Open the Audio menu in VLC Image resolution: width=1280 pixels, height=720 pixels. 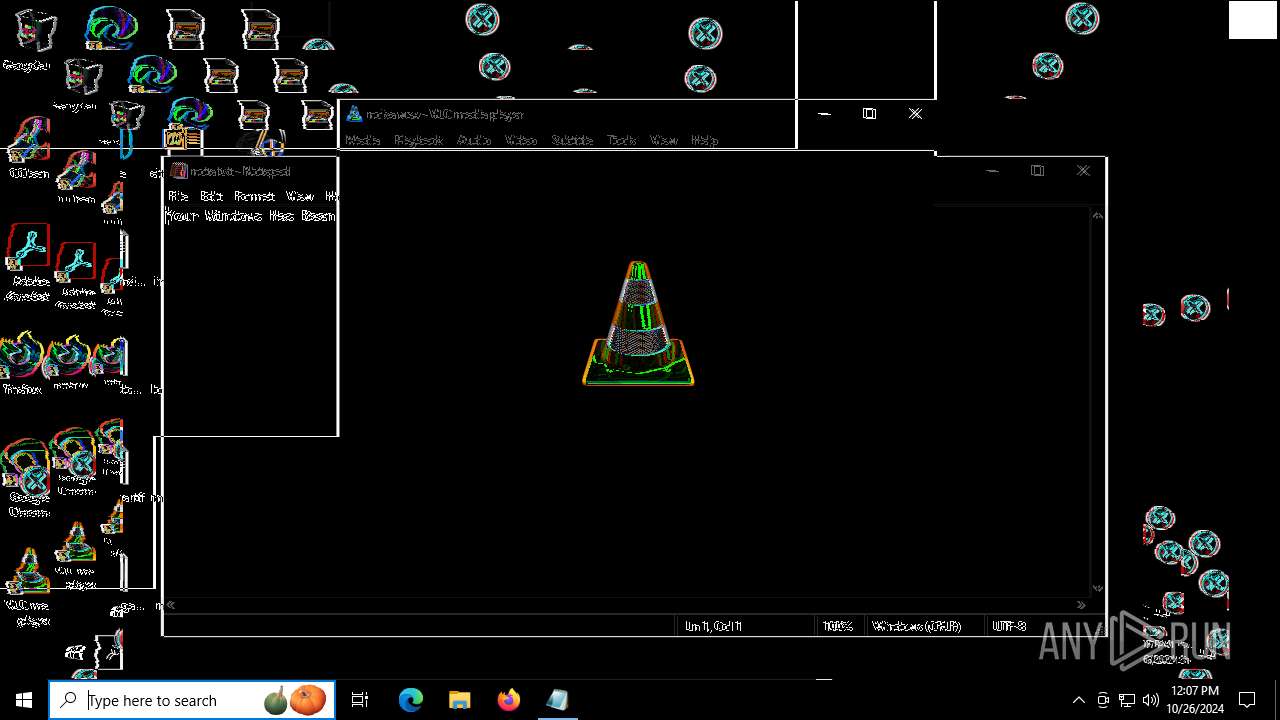click(474, 140)
